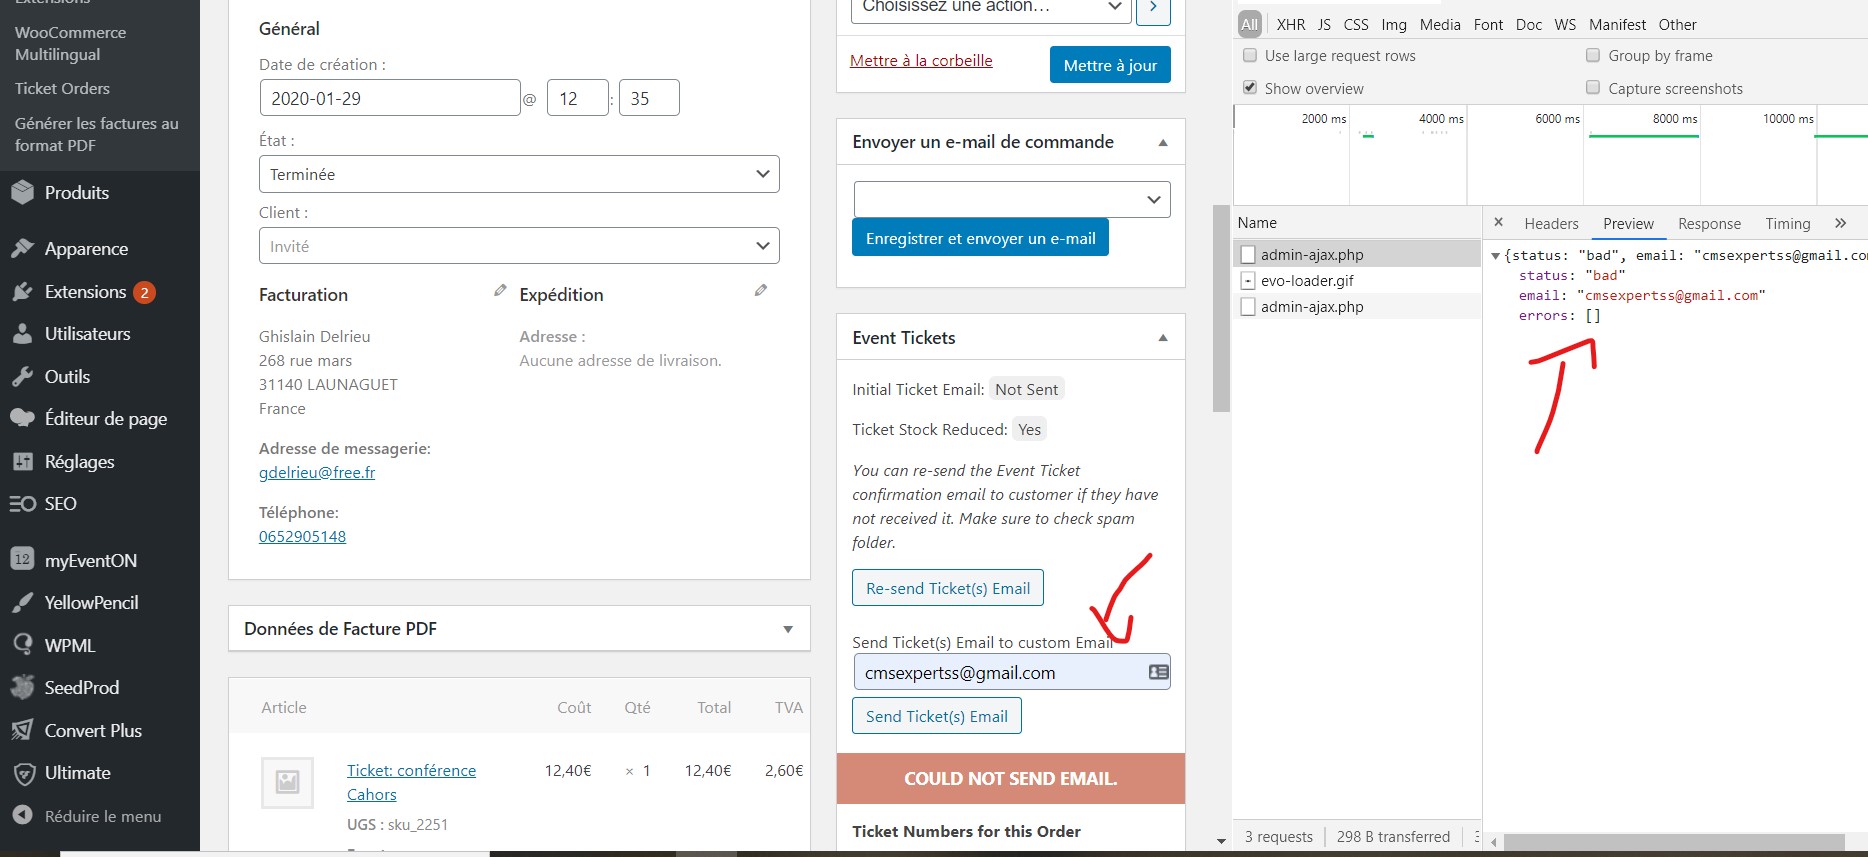
Task: Select the XHR network filter
Action: (x=1290, y=25)
